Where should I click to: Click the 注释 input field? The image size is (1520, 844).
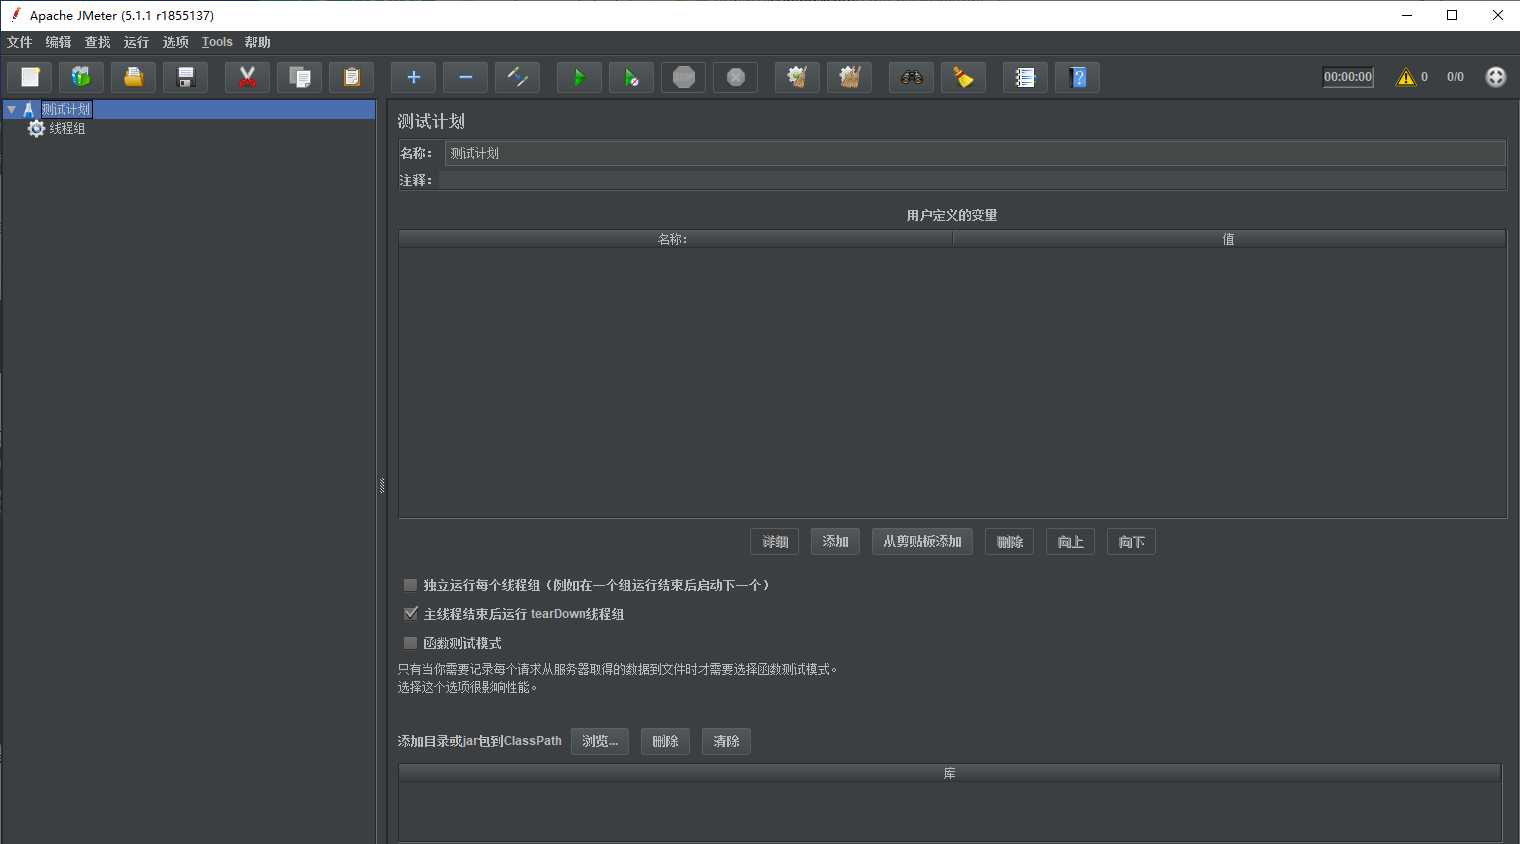point(972,180)
